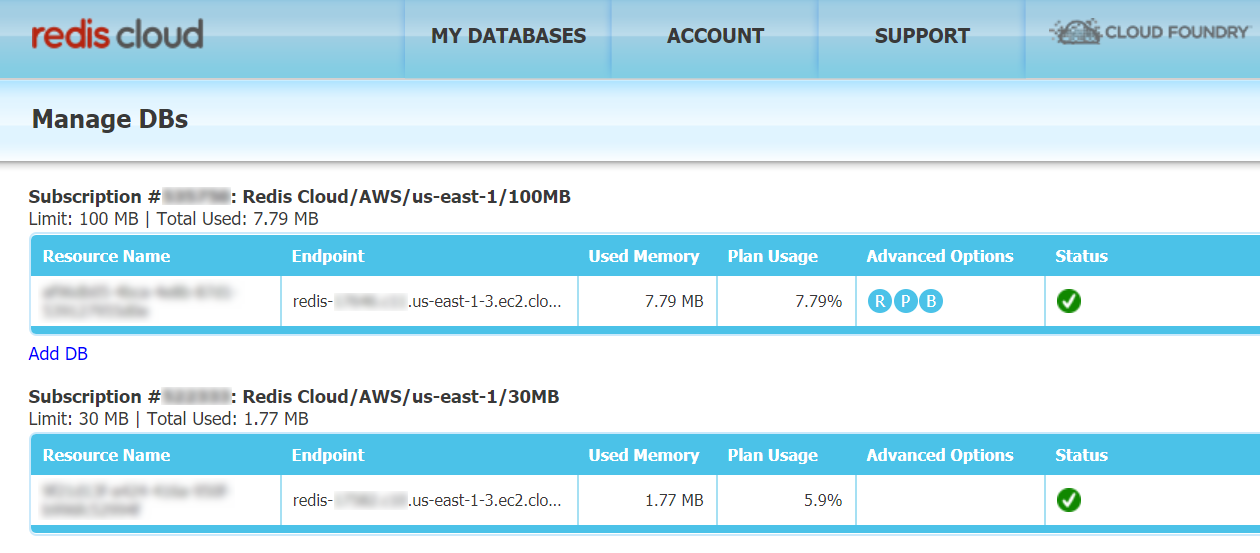Click the green status check for 100MB database
This screenshot has width=1260, height=553.
(1069, 300)
